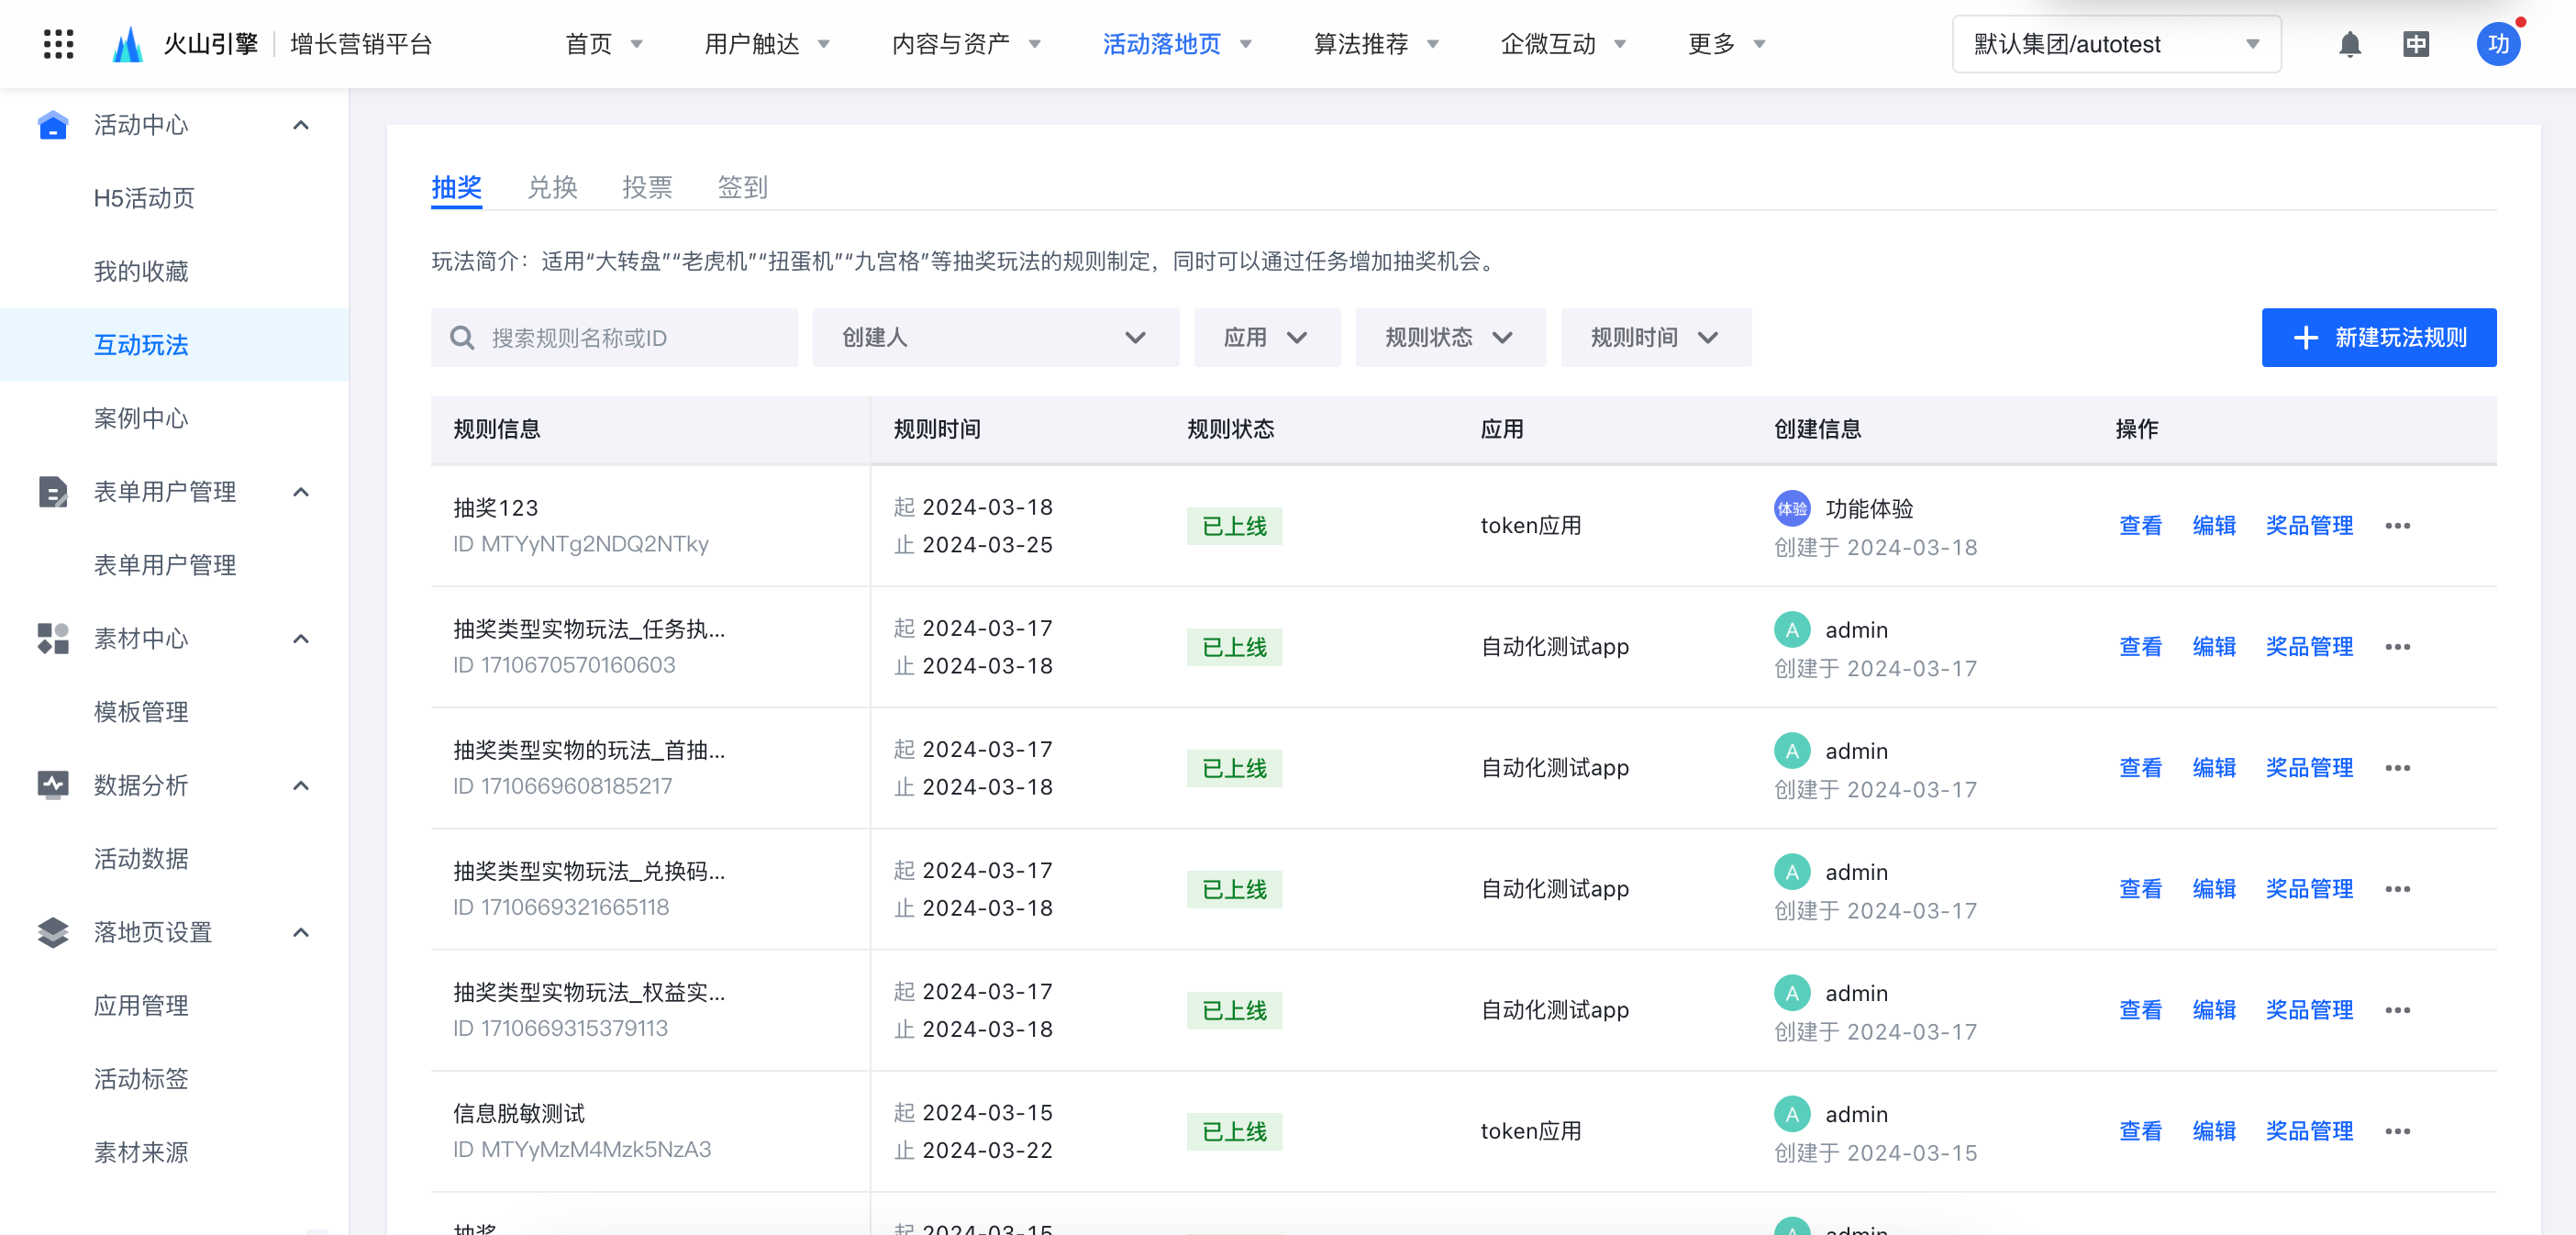
Task: Collapse the 活动中心 sidebar section
Action: click(301, 125)
